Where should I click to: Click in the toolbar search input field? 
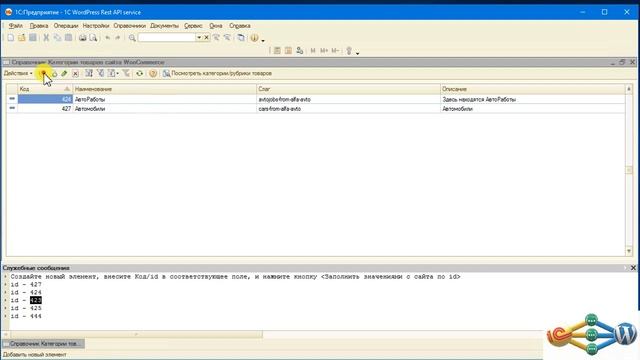(x=167, y=38)
